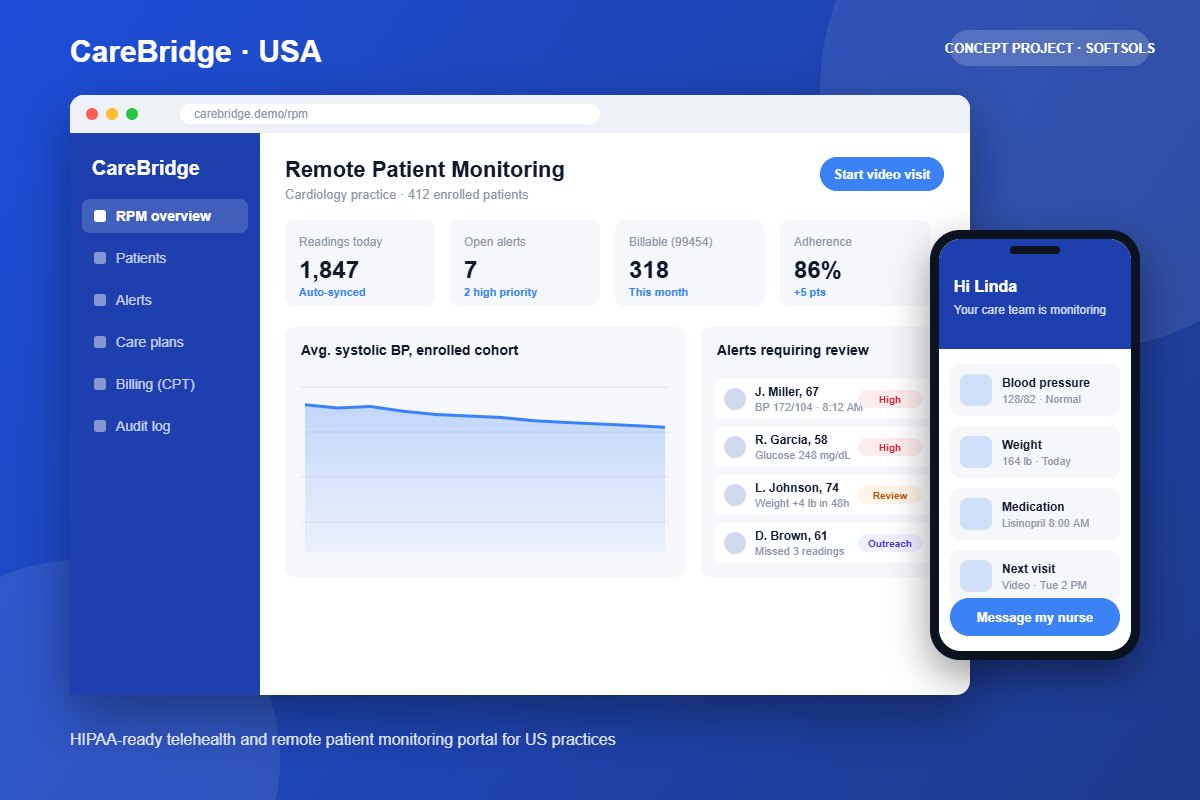Click the Care plans square icon

coord(100,342)
